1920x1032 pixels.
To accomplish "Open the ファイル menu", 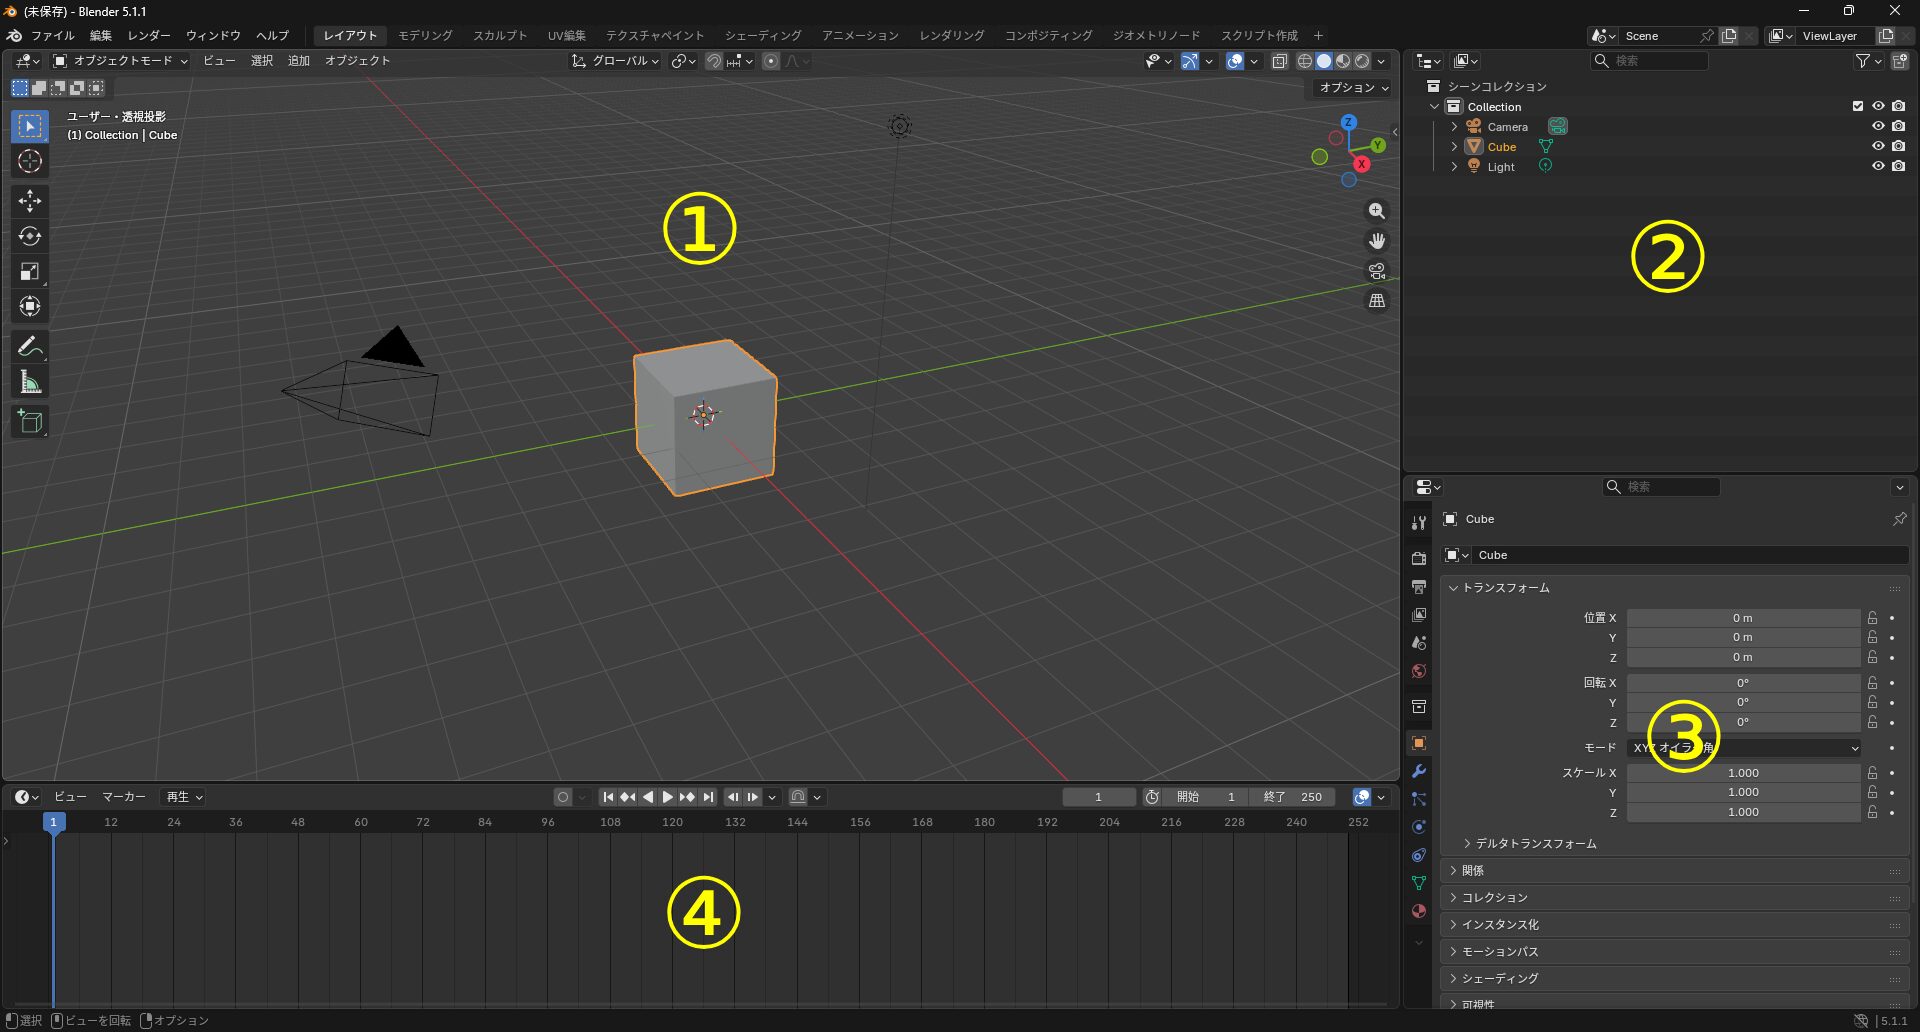I will coord(52,36).
